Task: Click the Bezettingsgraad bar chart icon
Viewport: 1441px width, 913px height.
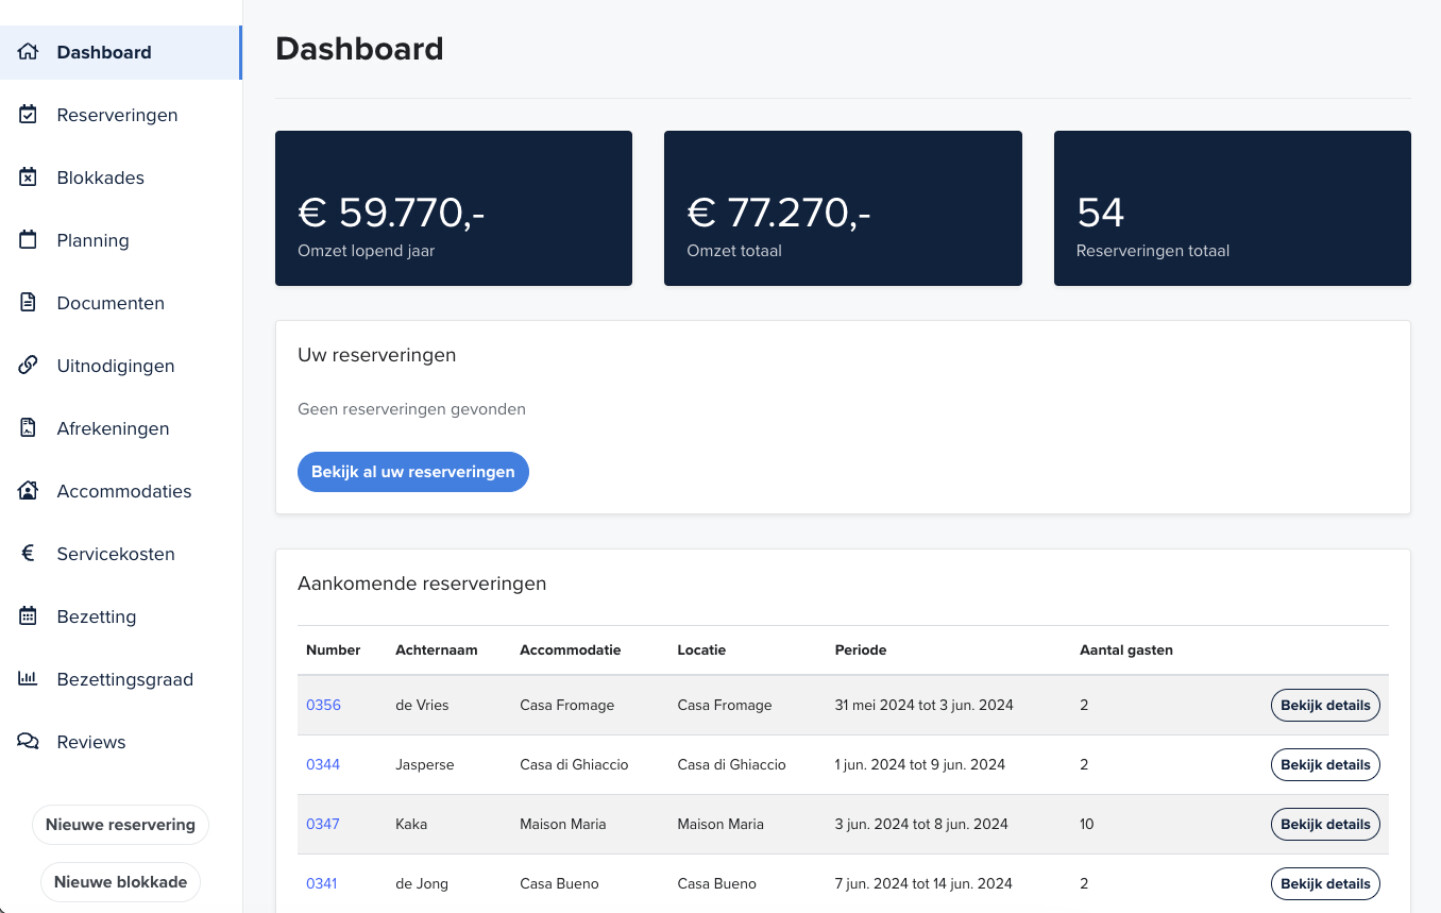Action: (28, 679)
